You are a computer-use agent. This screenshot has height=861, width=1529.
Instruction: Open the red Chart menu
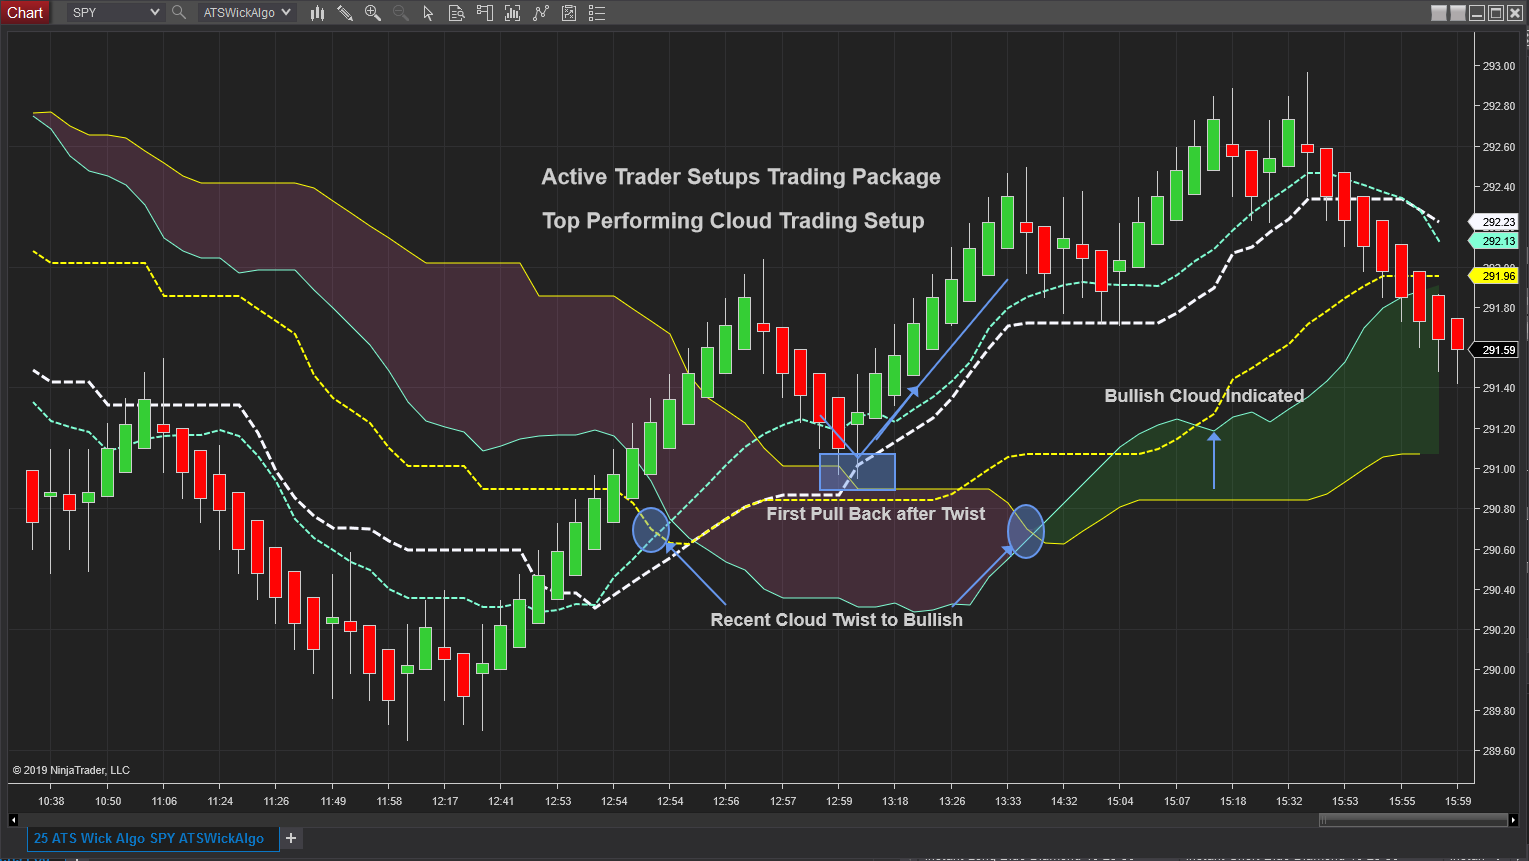[25, 12]
